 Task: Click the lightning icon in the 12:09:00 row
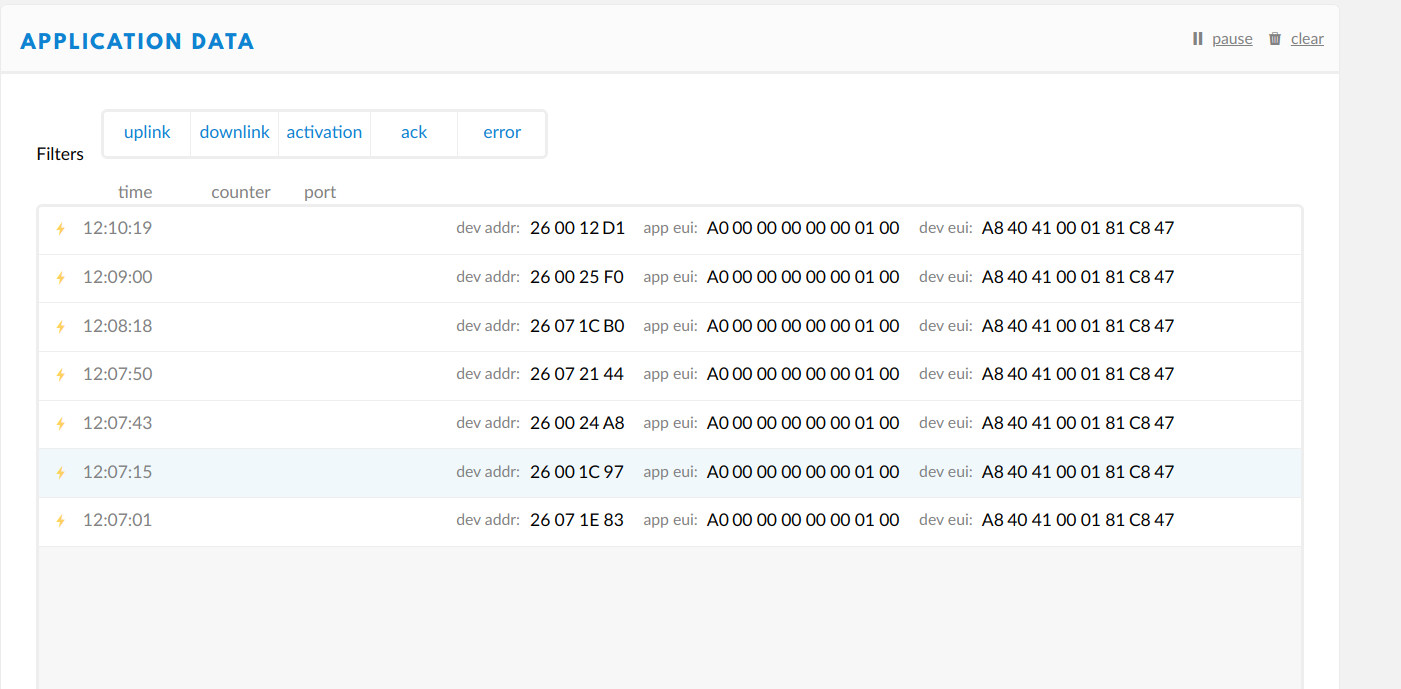point(60,278)
